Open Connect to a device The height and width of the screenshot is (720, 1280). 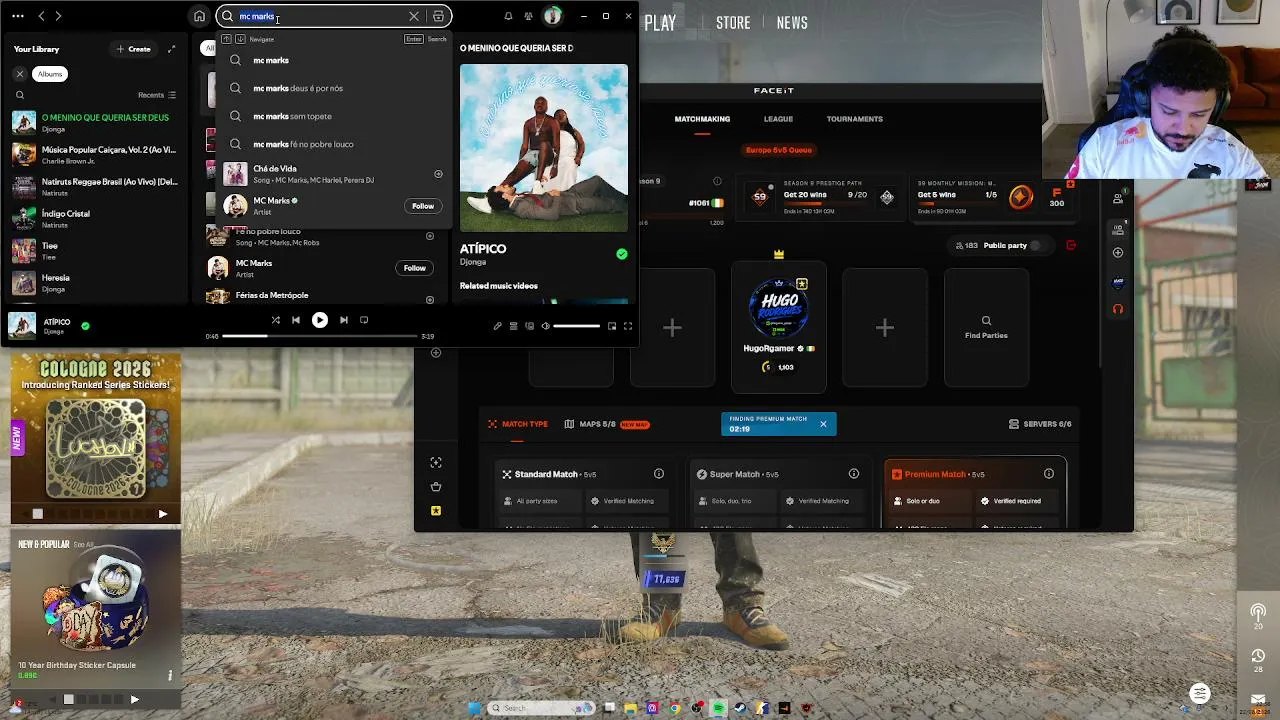tap(529, 326)
